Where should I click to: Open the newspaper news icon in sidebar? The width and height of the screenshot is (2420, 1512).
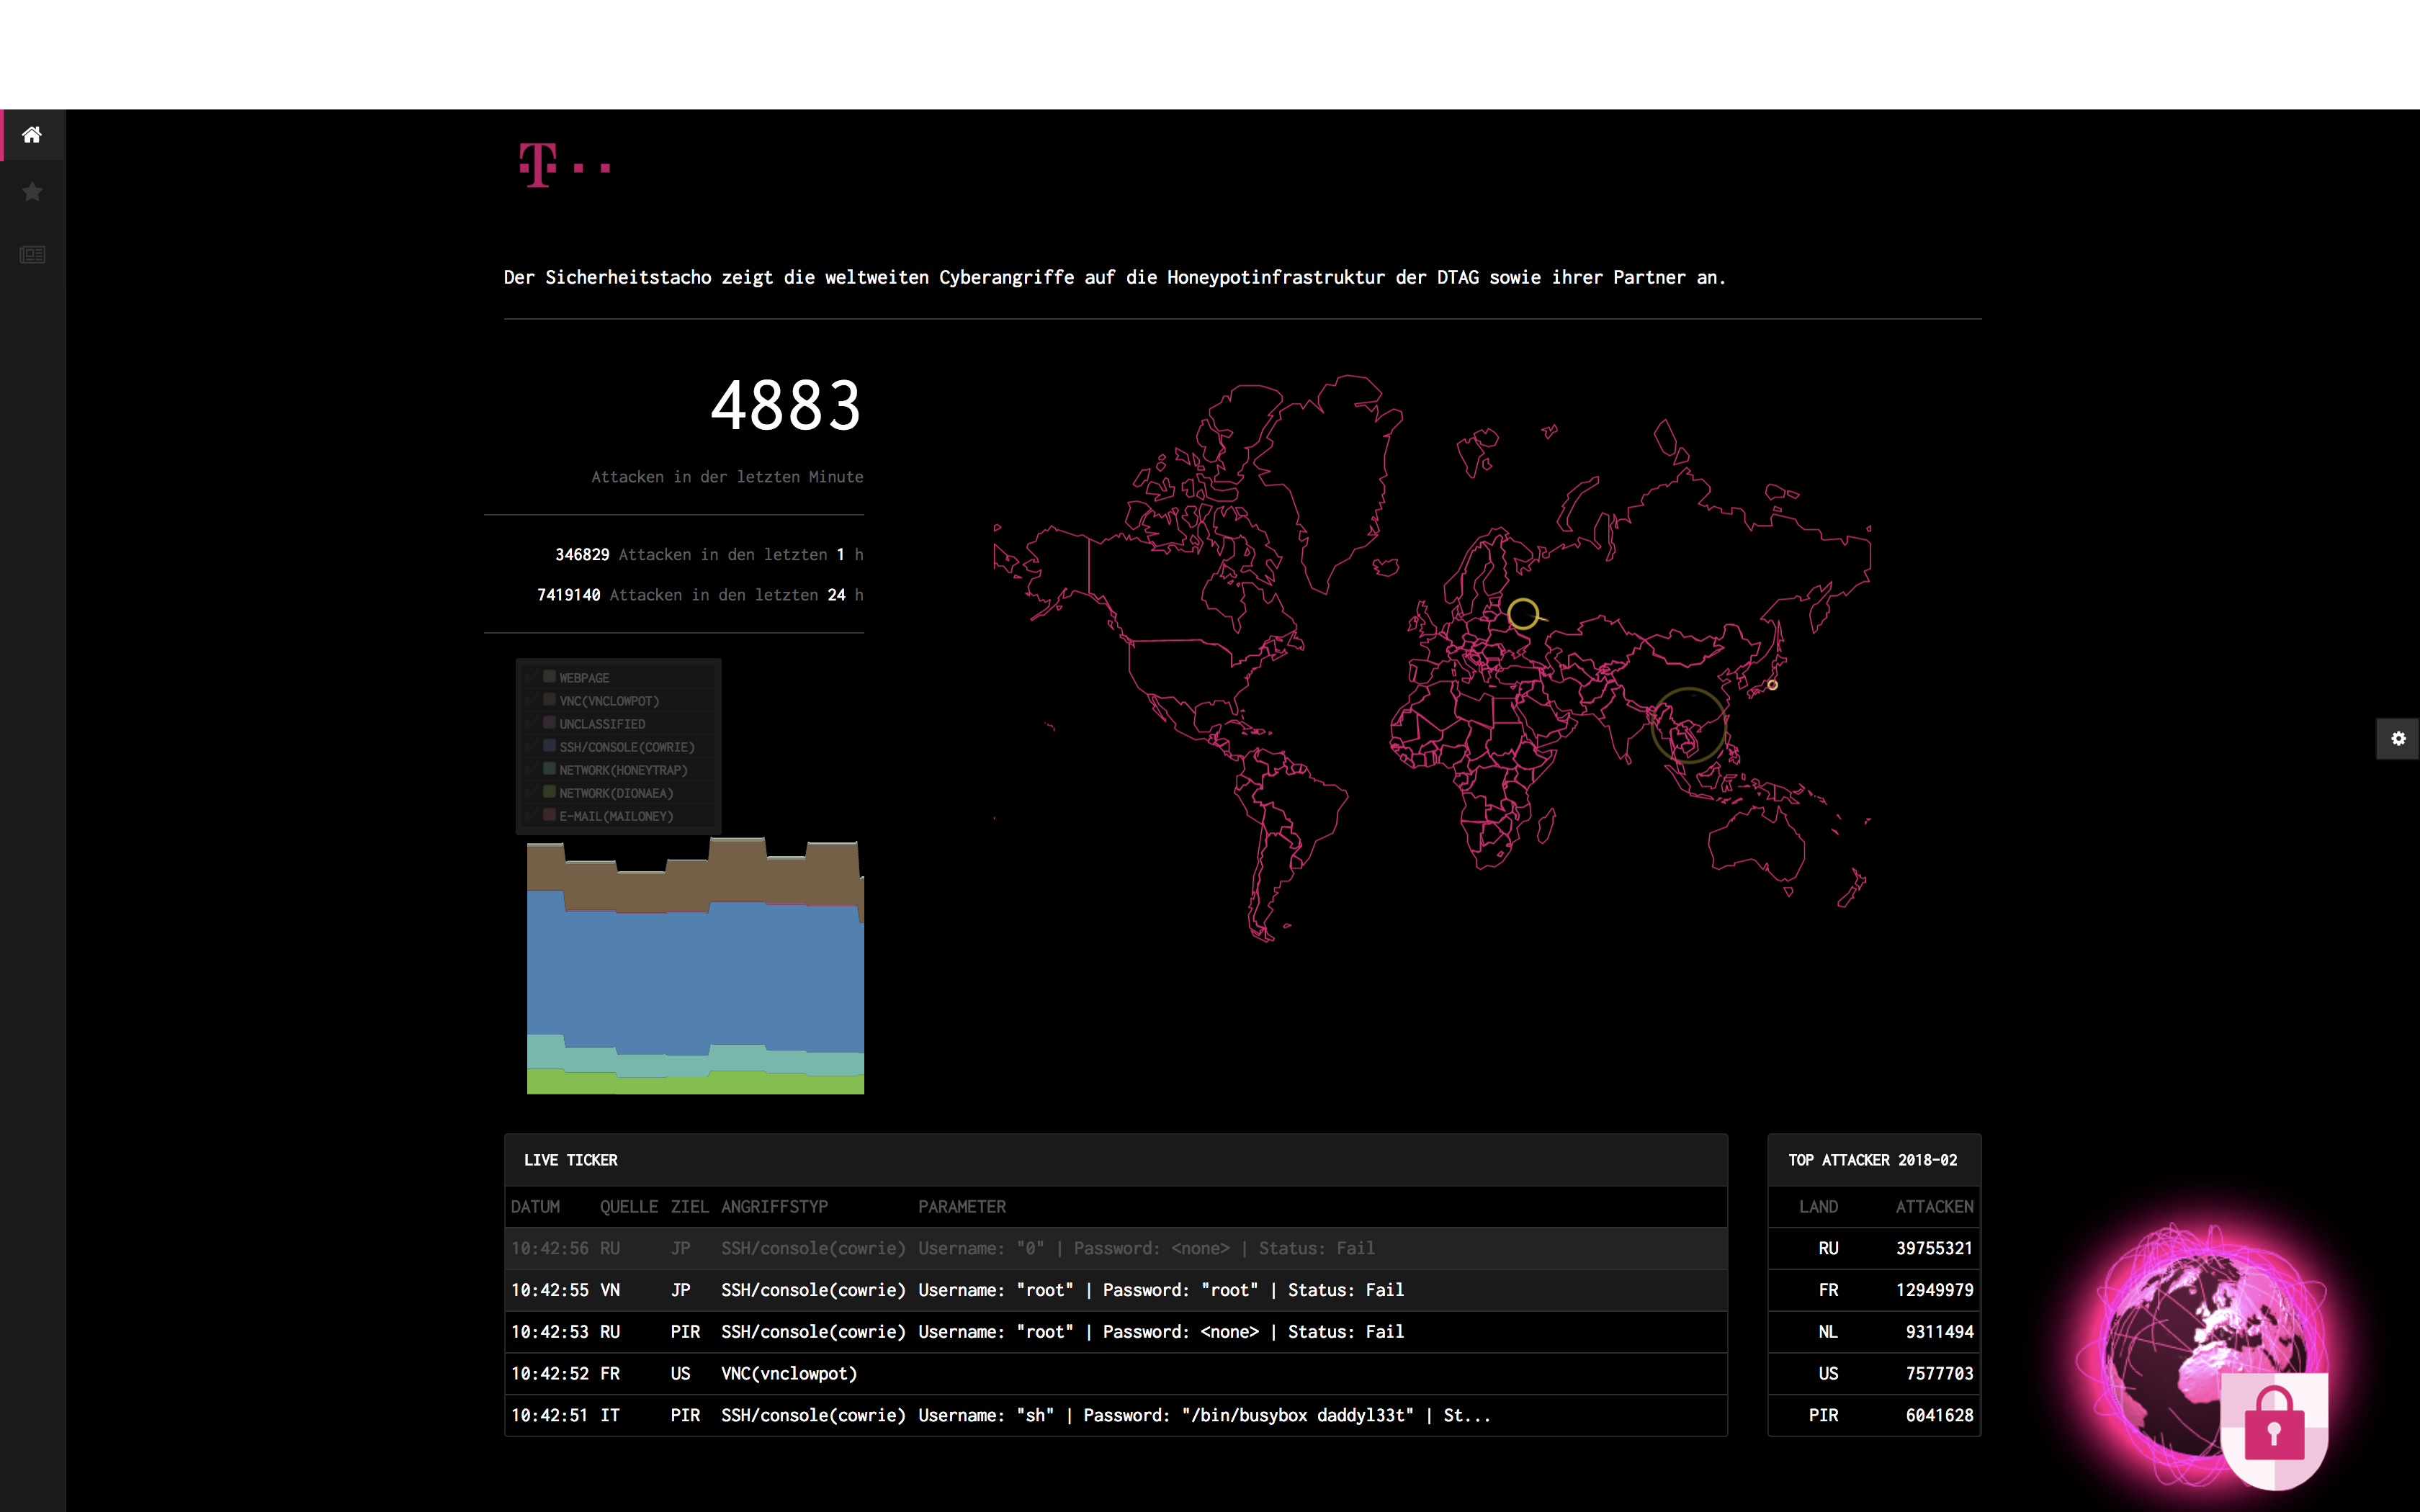(x=32, y=254)
